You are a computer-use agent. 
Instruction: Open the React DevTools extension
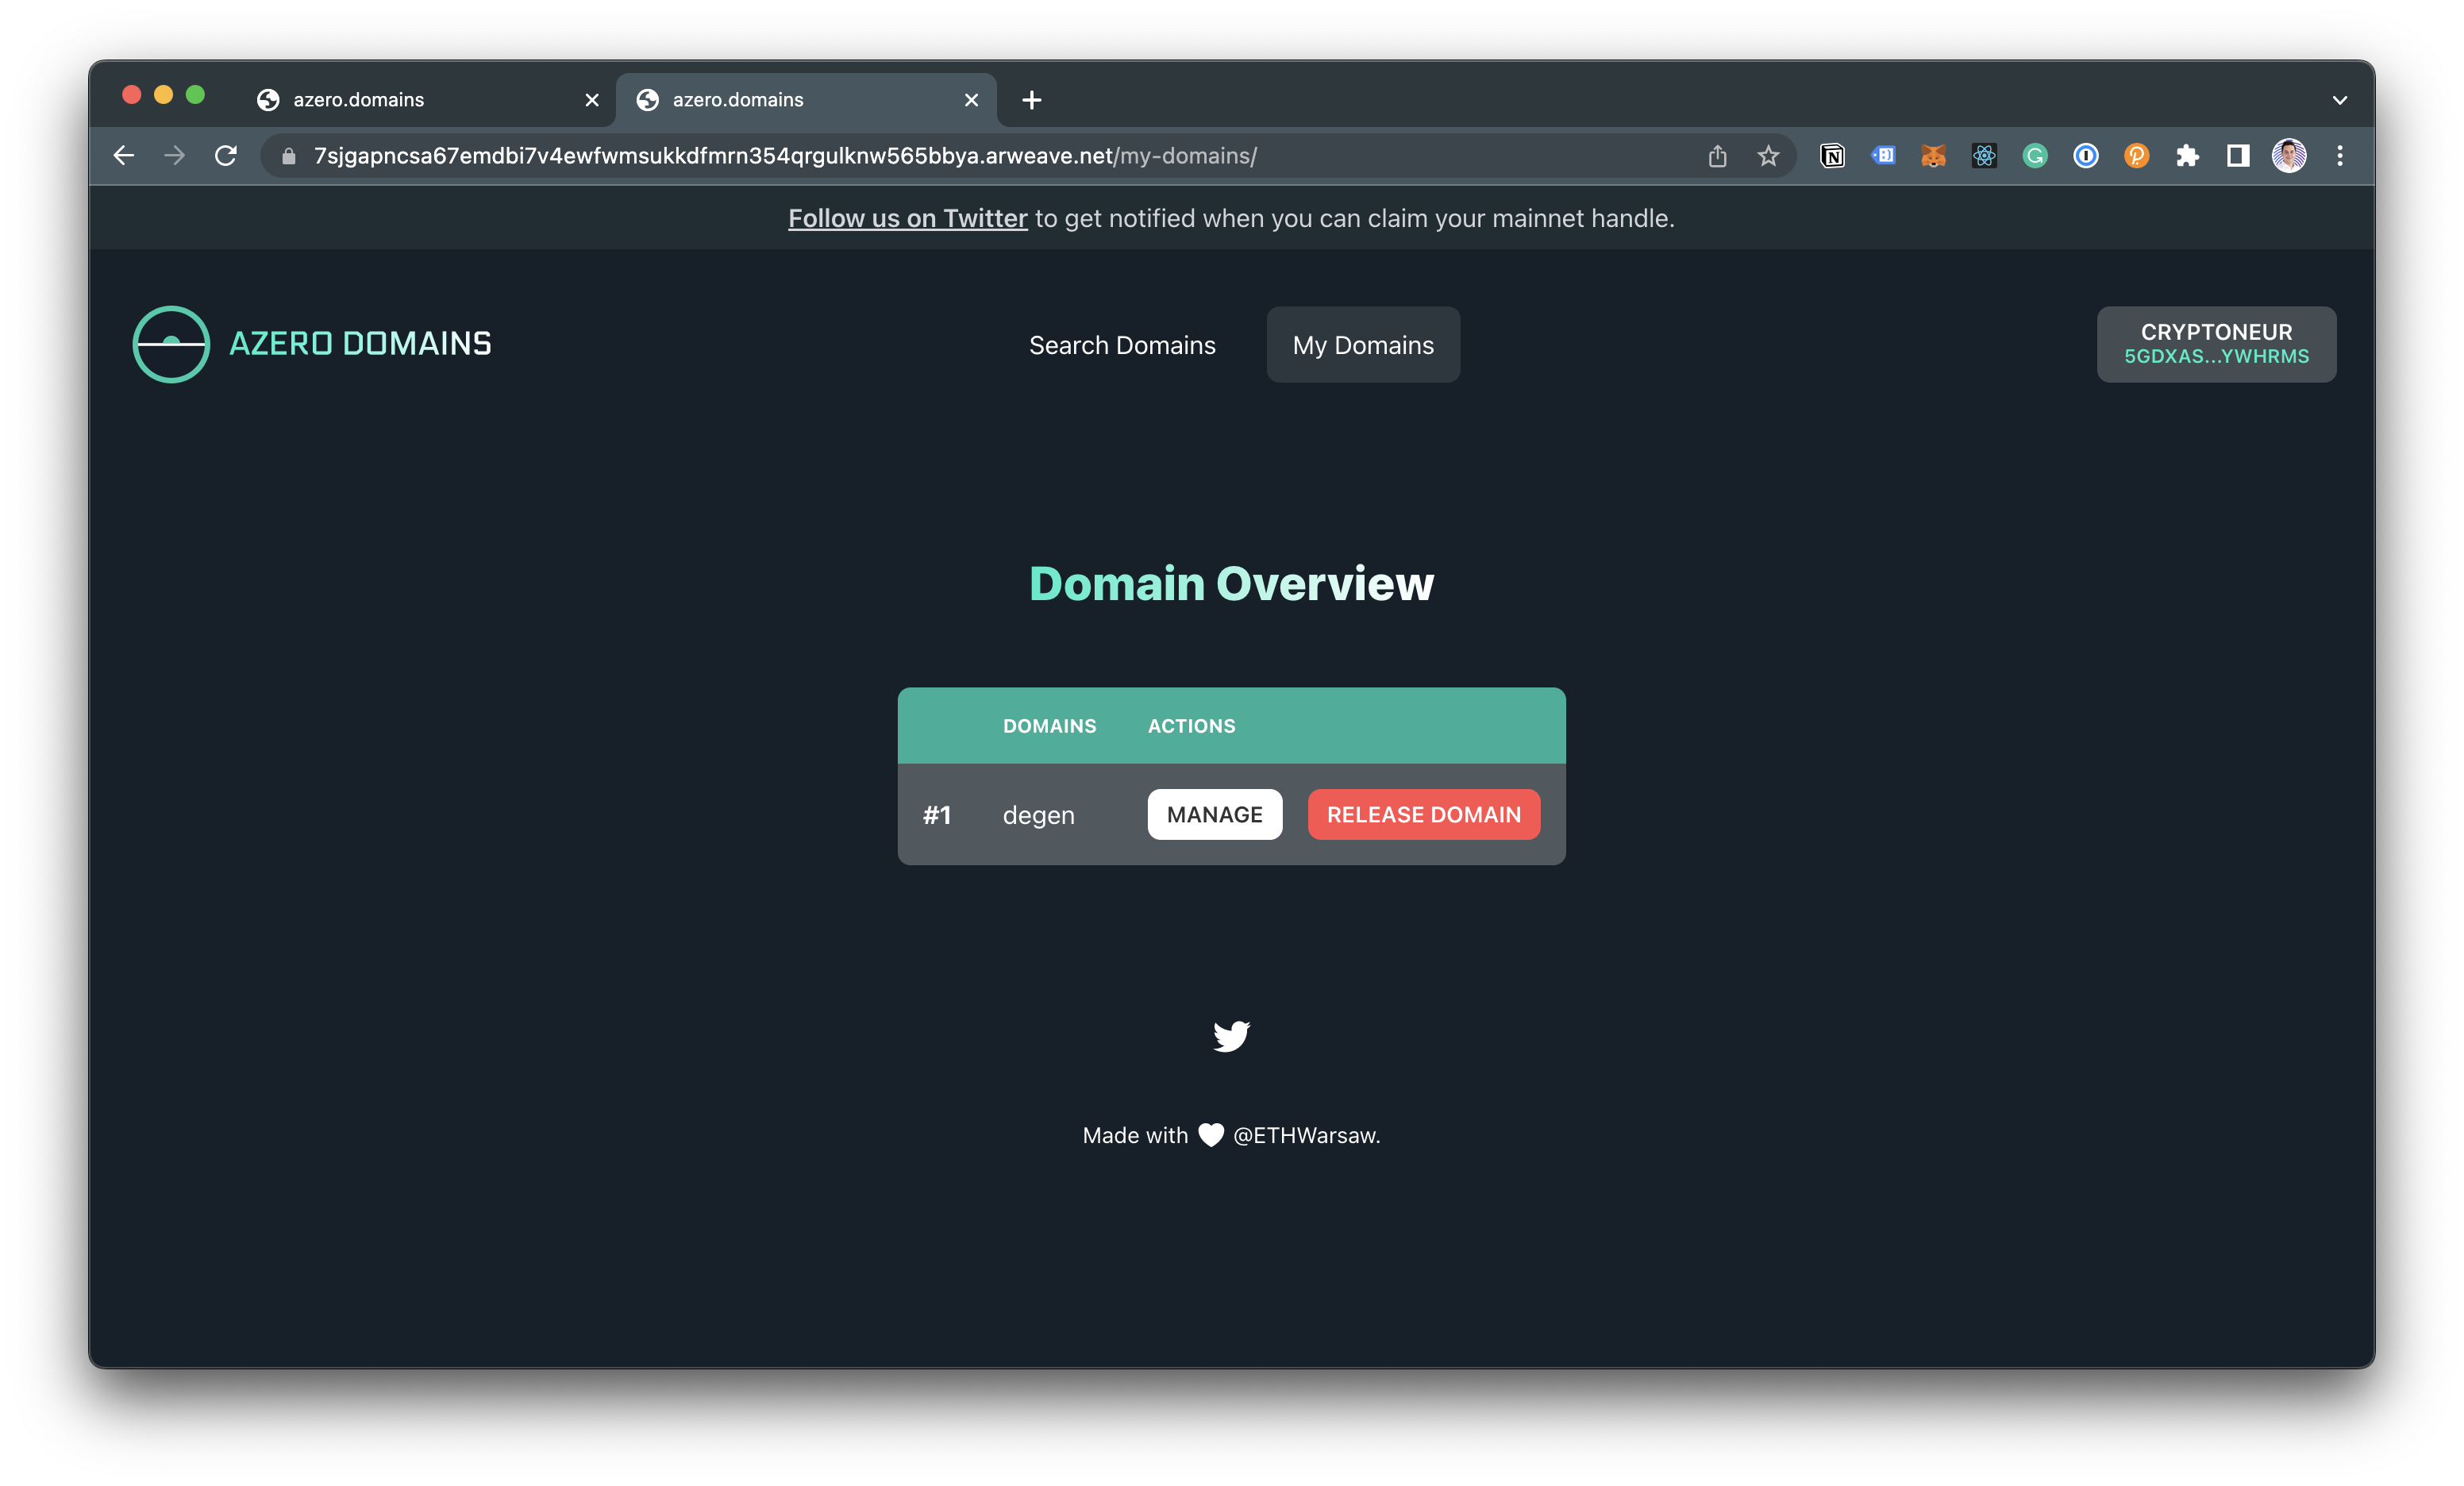[1984, 156]
